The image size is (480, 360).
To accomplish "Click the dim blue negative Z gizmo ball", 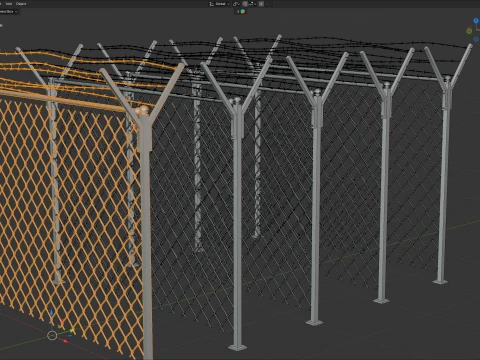I will (476, 39).
